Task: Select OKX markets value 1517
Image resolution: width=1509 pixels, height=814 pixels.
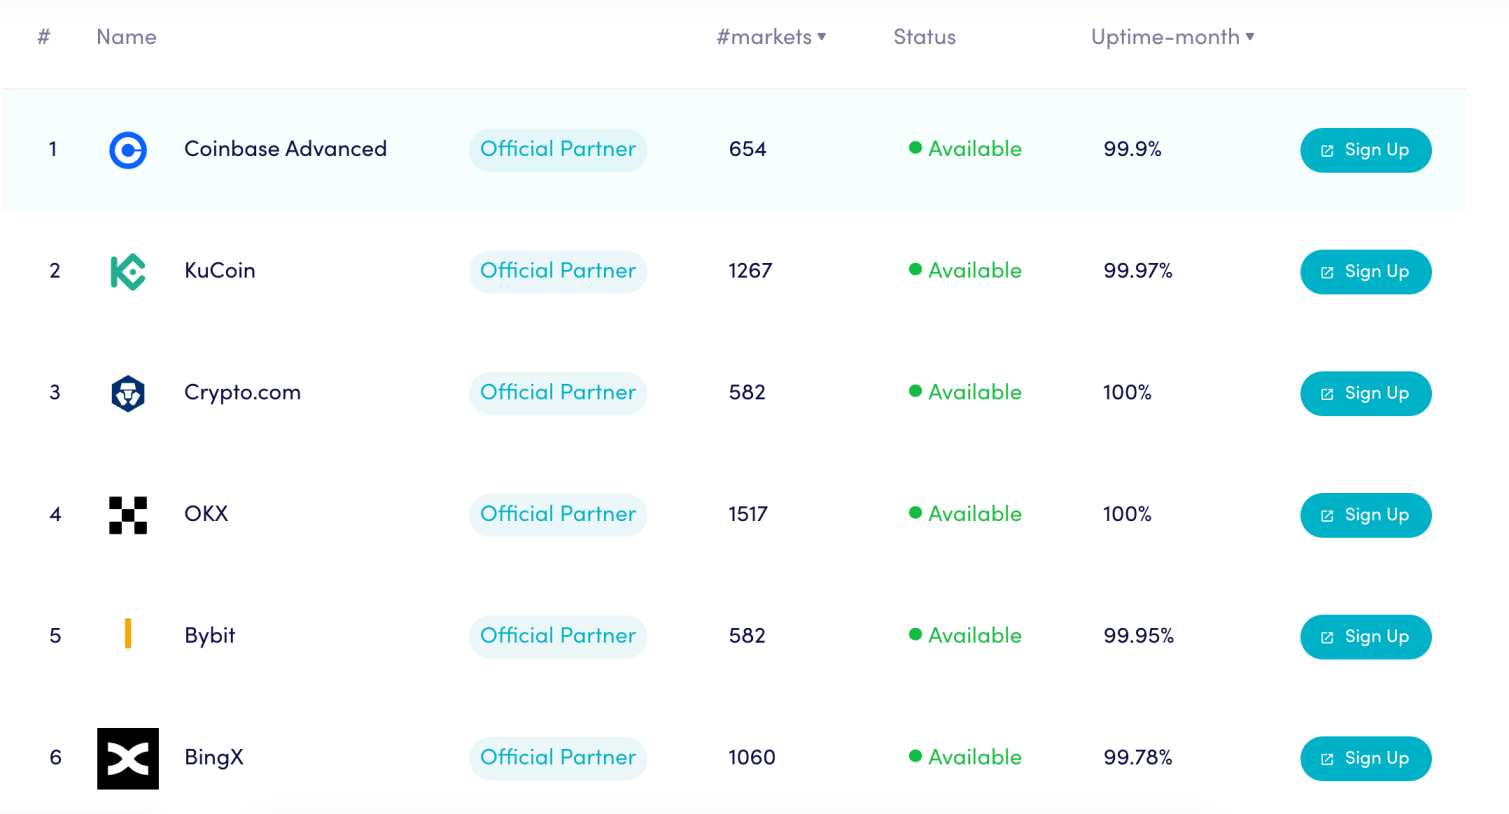Action: point(748,515)
